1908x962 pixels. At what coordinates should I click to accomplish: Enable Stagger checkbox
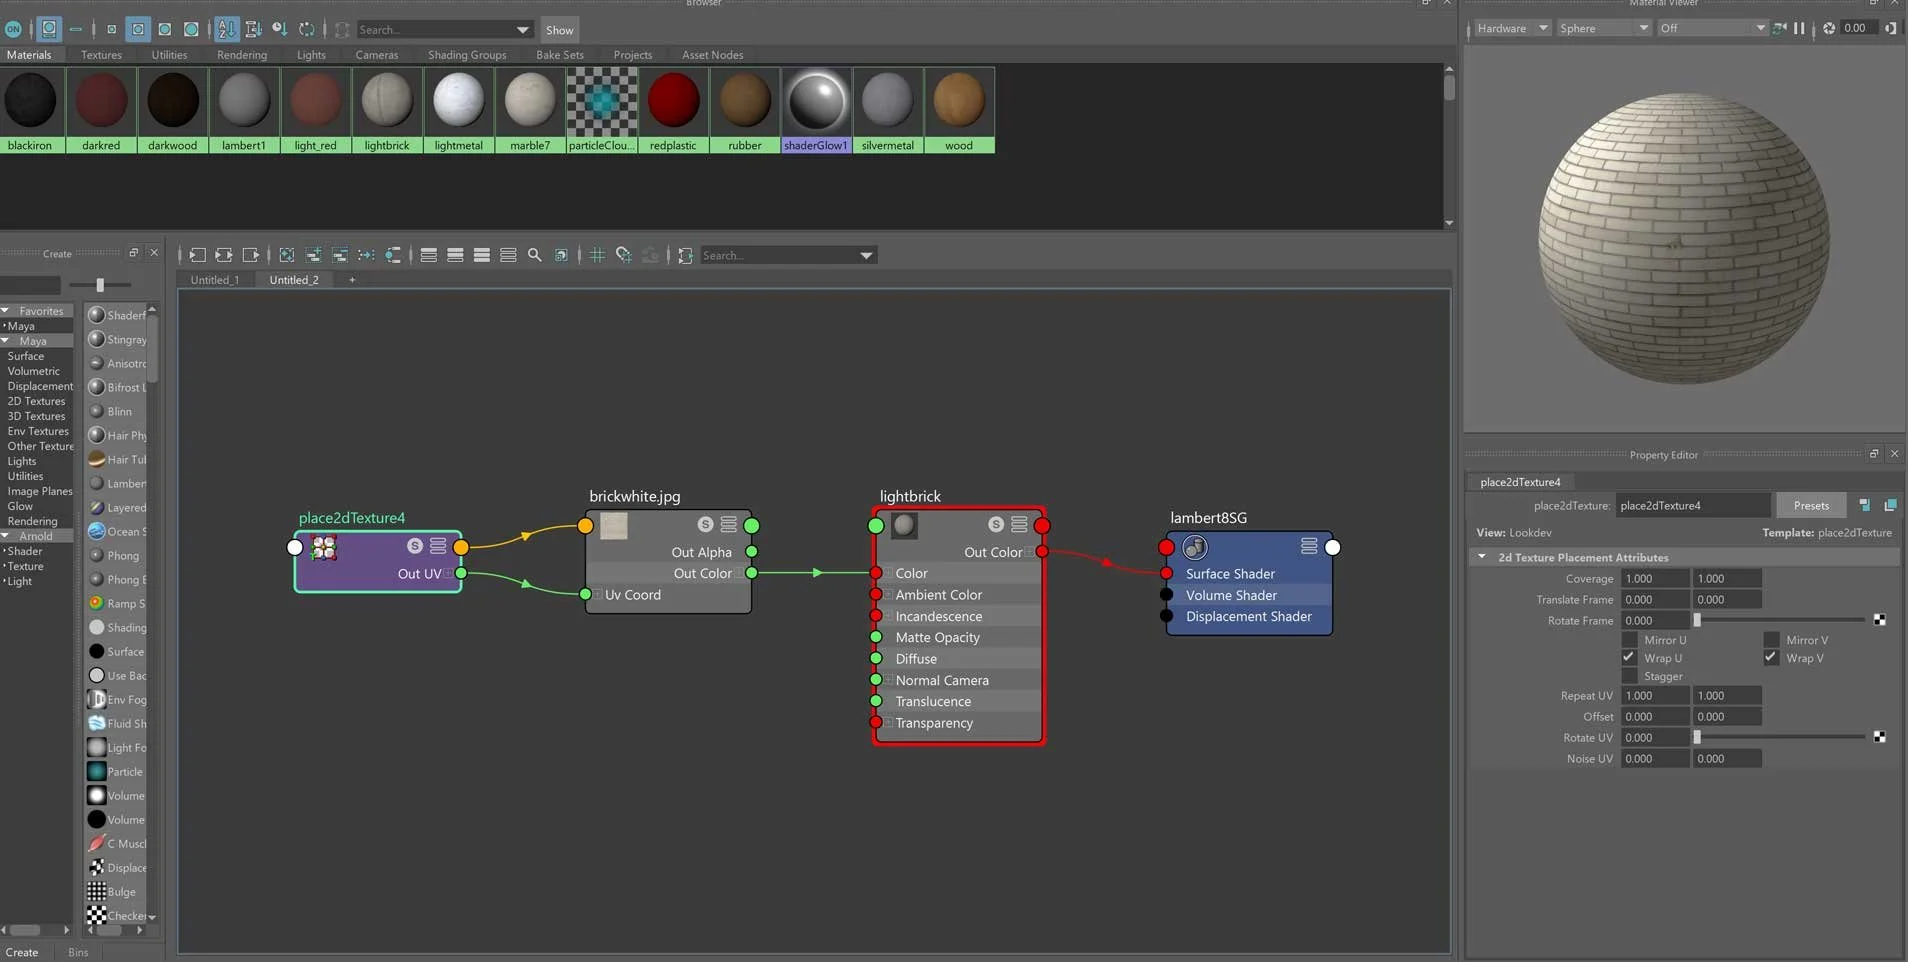pyautogui.click(x=1629, y=676)
